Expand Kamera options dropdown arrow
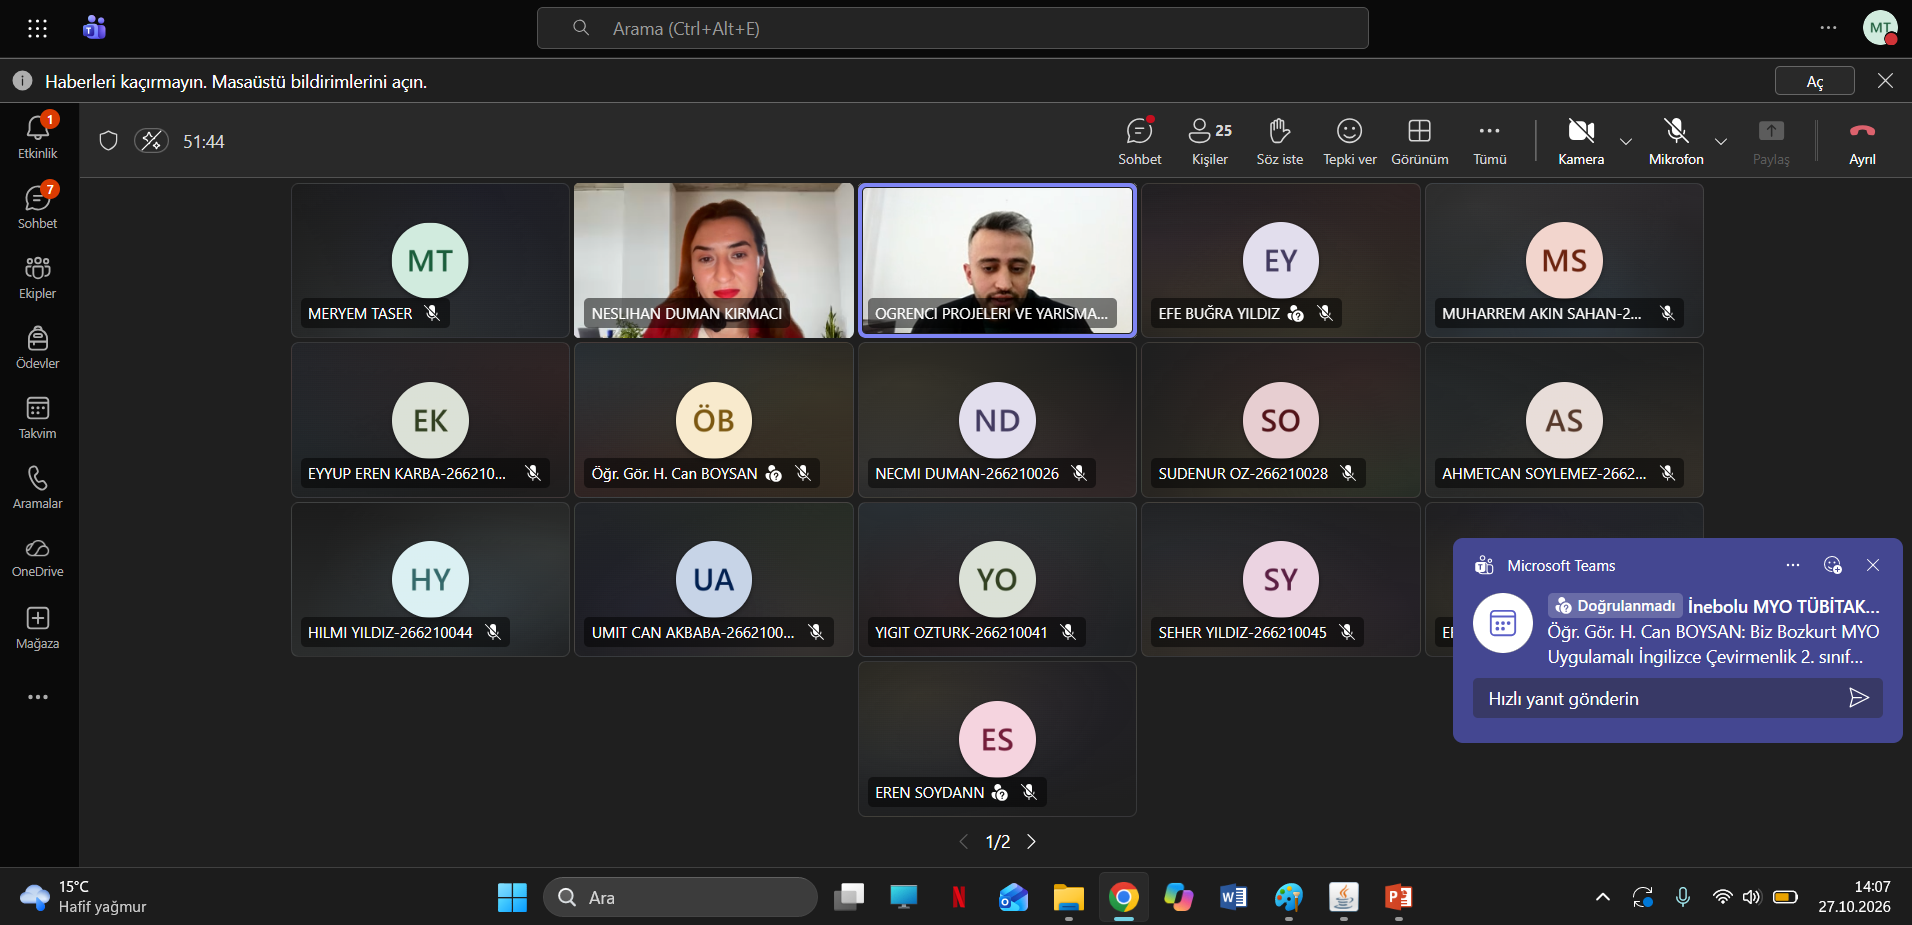1912x925 pixels. point(1626,142)
